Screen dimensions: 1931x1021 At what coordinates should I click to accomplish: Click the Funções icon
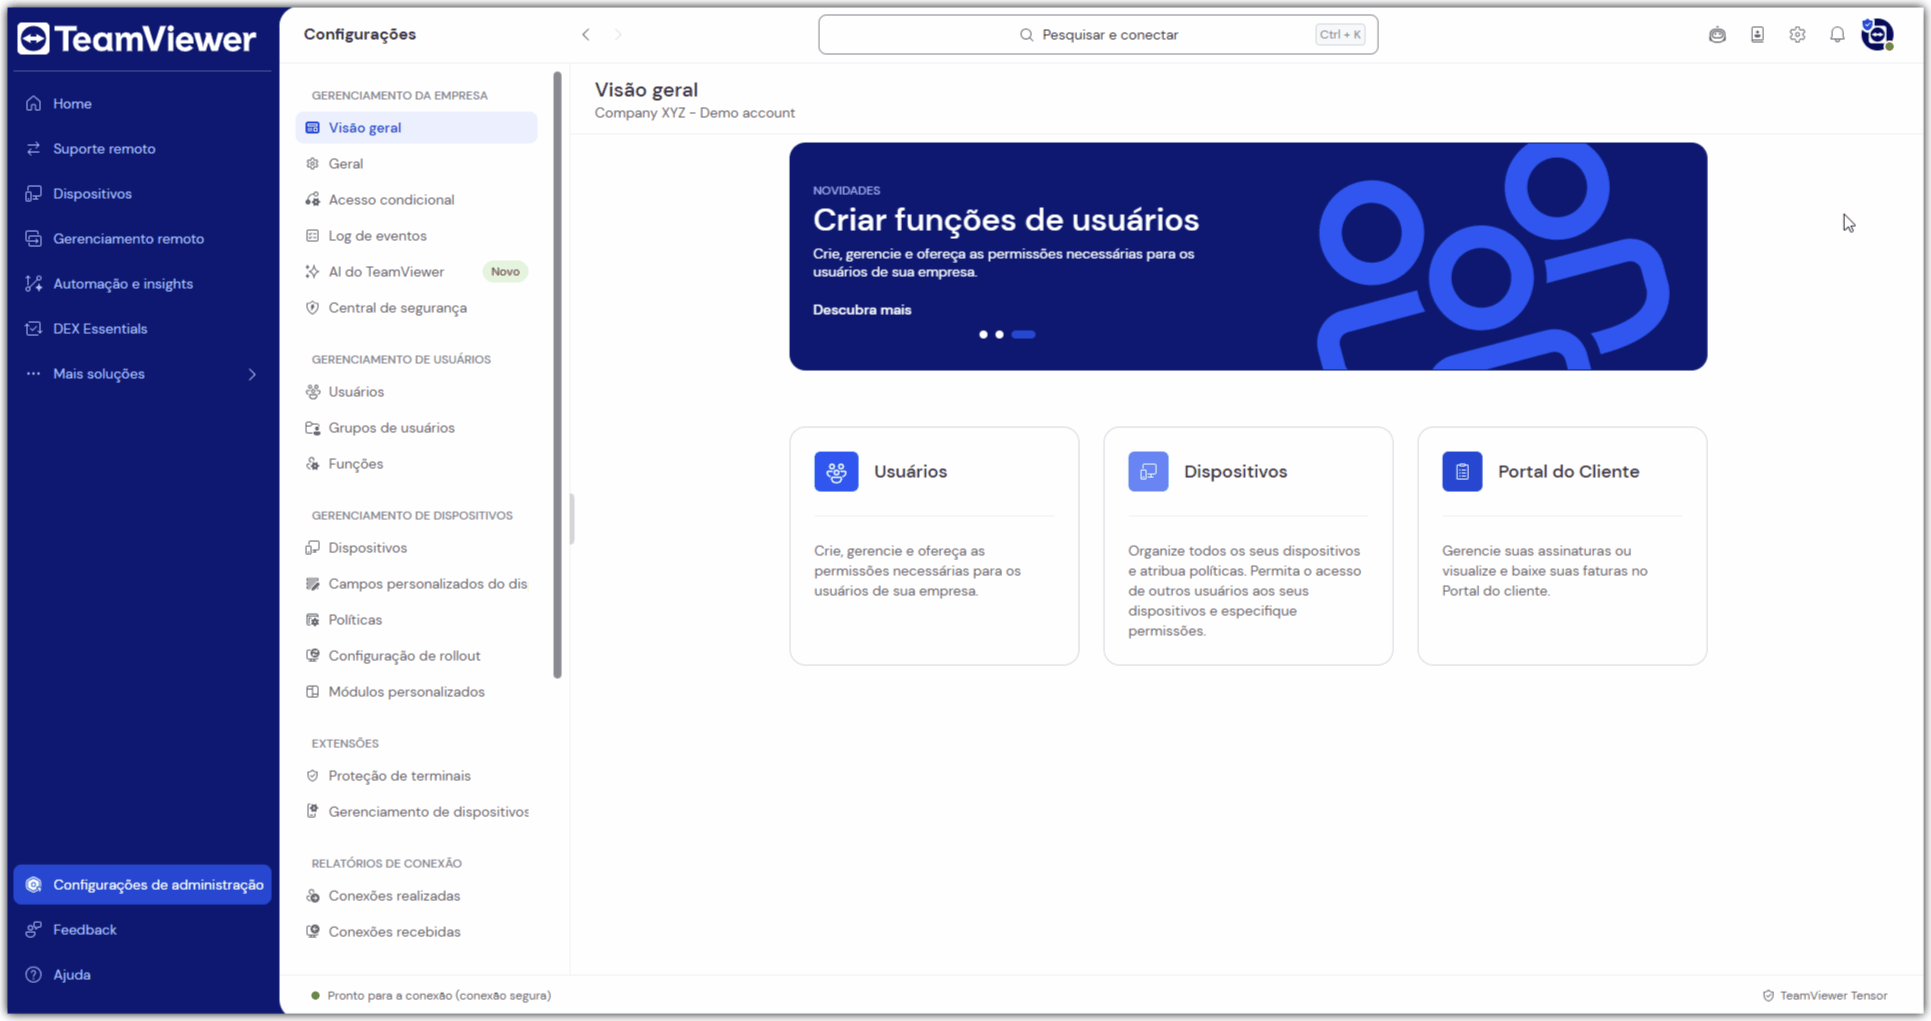pos(313,463)
